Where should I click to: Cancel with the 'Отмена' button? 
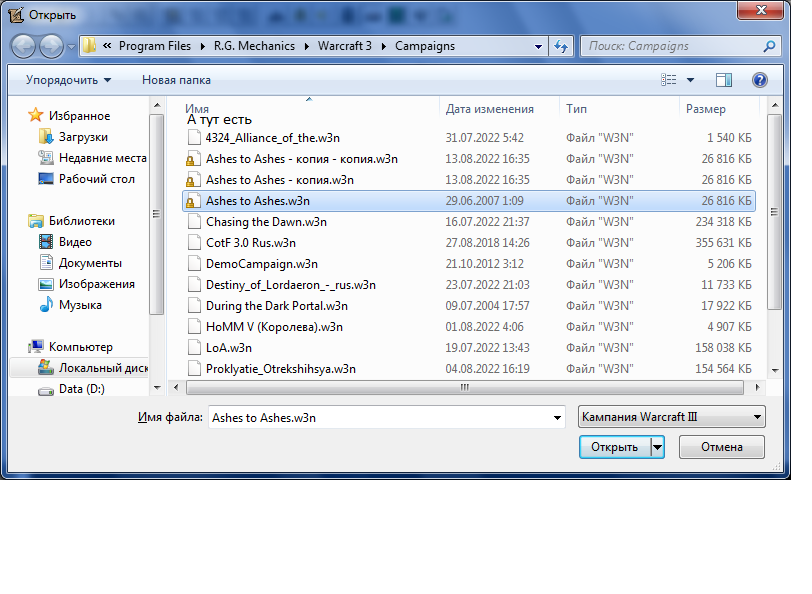(x=721, y=447)
